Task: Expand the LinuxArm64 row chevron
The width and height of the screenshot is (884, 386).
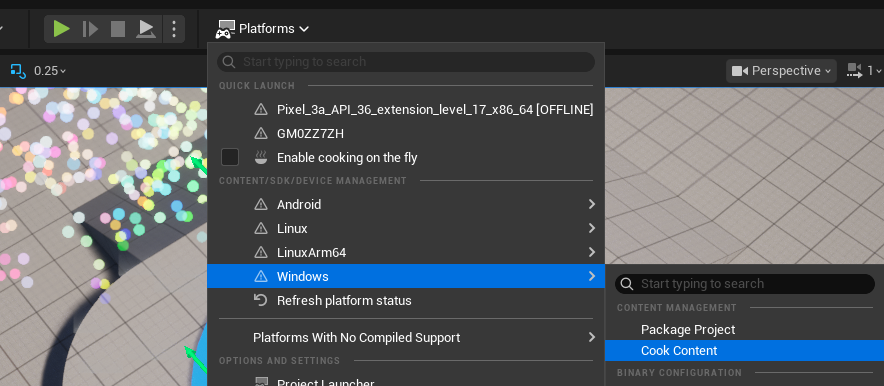Action: point(591,252)
